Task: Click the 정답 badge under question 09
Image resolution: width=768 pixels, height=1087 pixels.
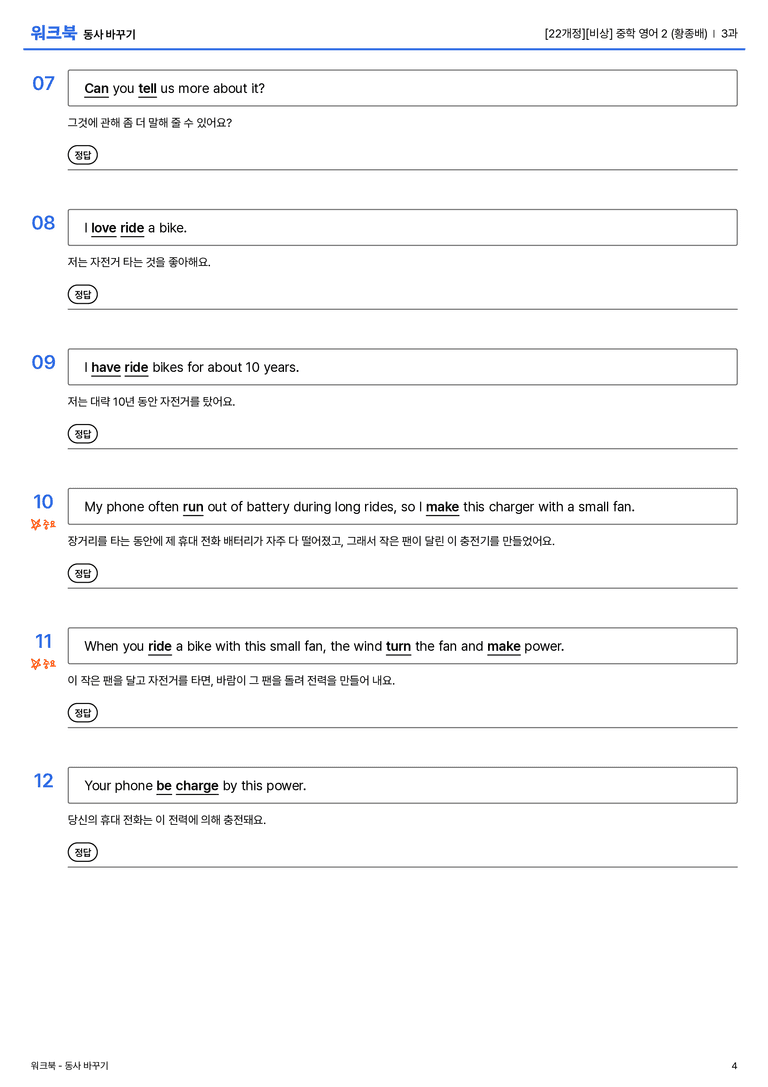Action: coord(82,434)
